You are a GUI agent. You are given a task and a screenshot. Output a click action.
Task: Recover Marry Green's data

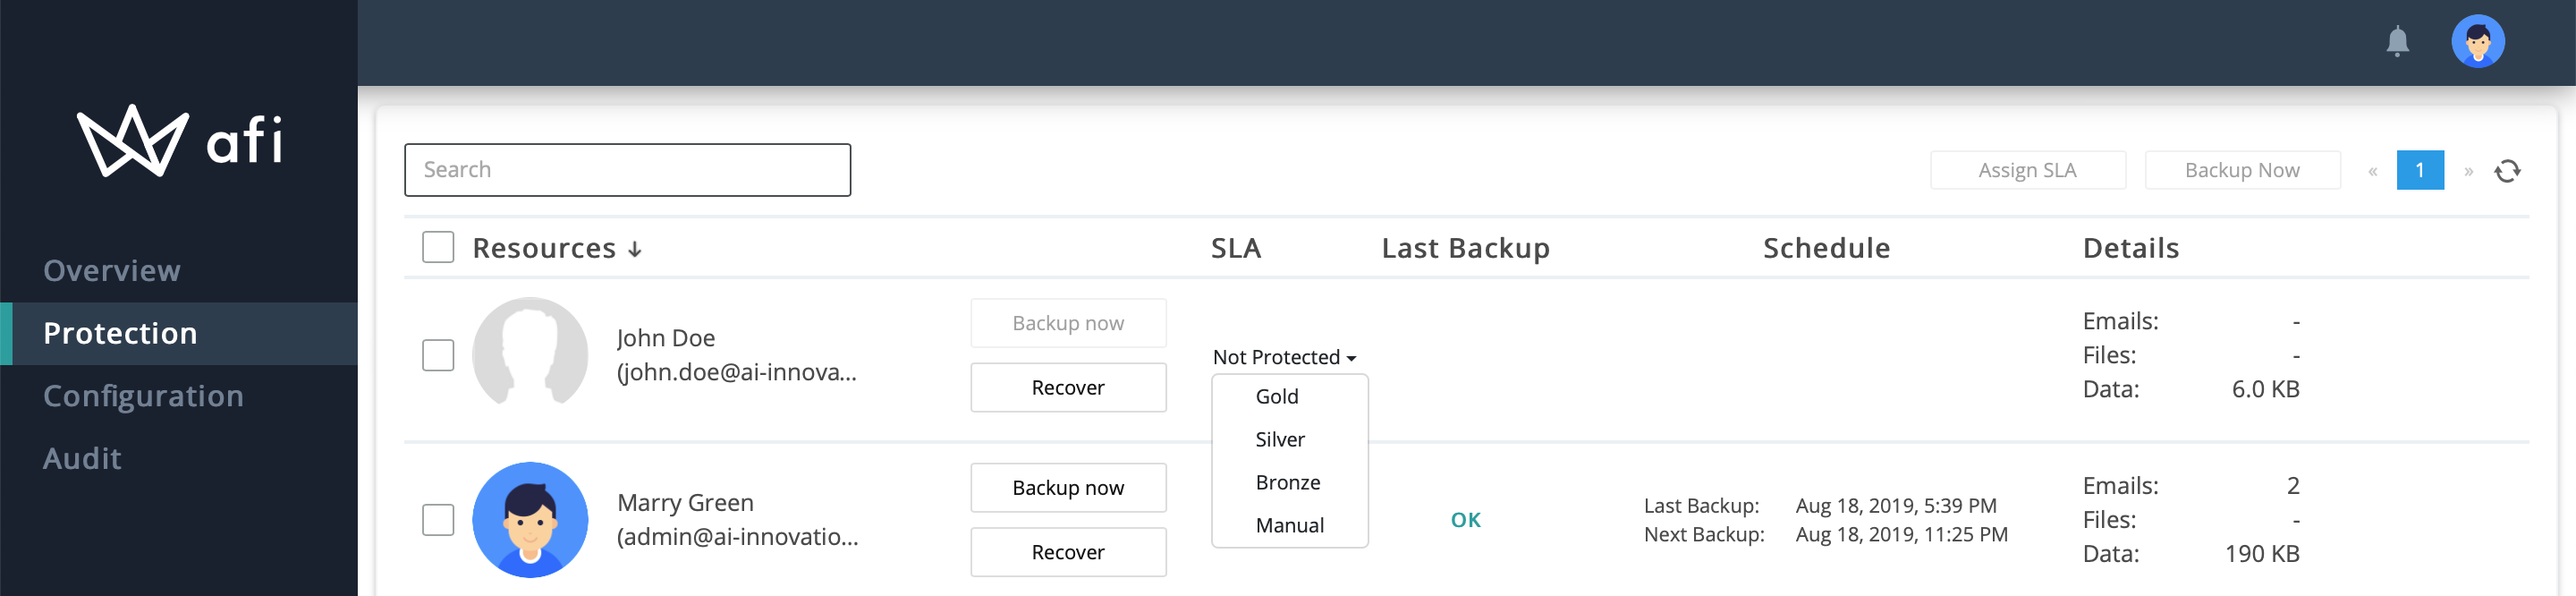click(x=1068, y=552)
